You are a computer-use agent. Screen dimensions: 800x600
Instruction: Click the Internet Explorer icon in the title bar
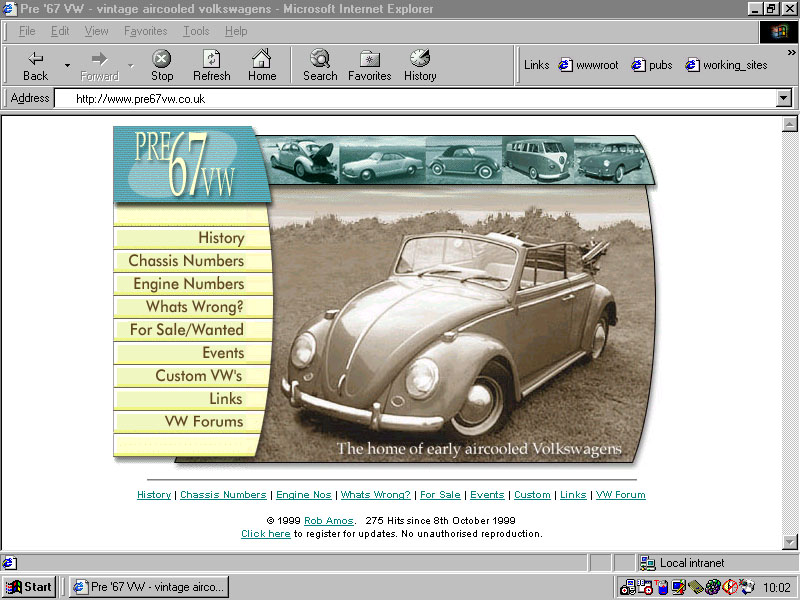pos(9,9)
